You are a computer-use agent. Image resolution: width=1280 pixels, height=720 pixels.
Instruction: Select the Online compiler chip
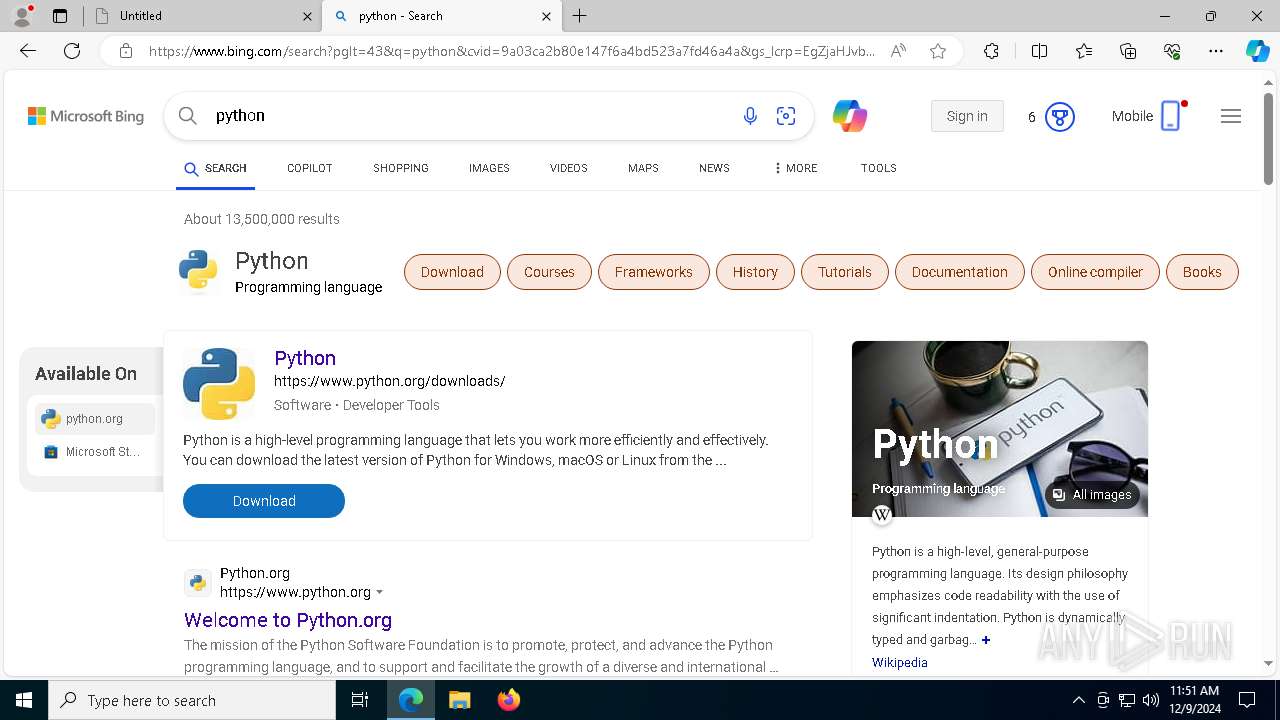pyautogui.click(x=1095, y=272)
